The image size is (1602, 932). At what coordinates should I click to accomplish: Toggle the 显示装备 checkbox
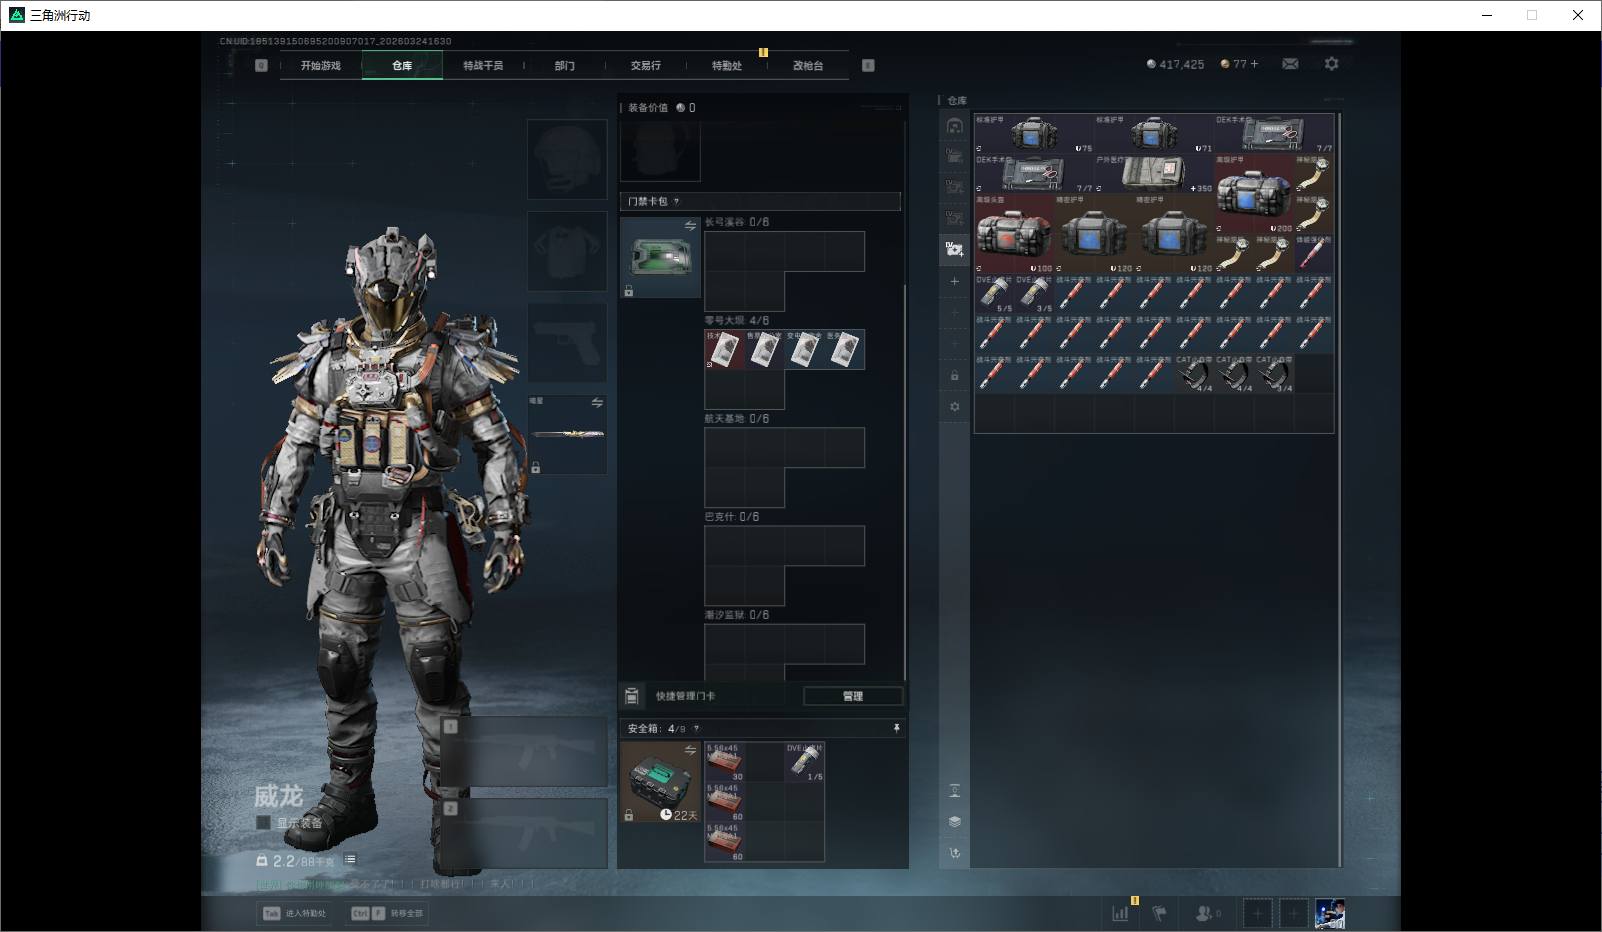point(264,822)
